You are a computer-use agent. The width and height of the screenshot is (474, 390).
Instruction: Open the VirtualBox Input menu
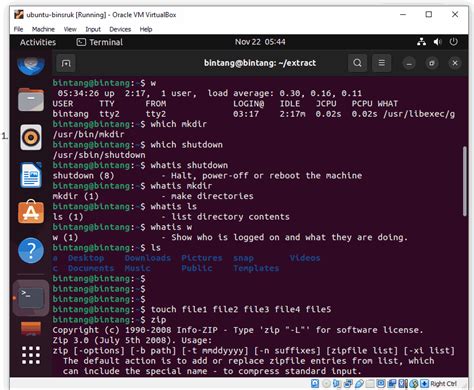93,29
